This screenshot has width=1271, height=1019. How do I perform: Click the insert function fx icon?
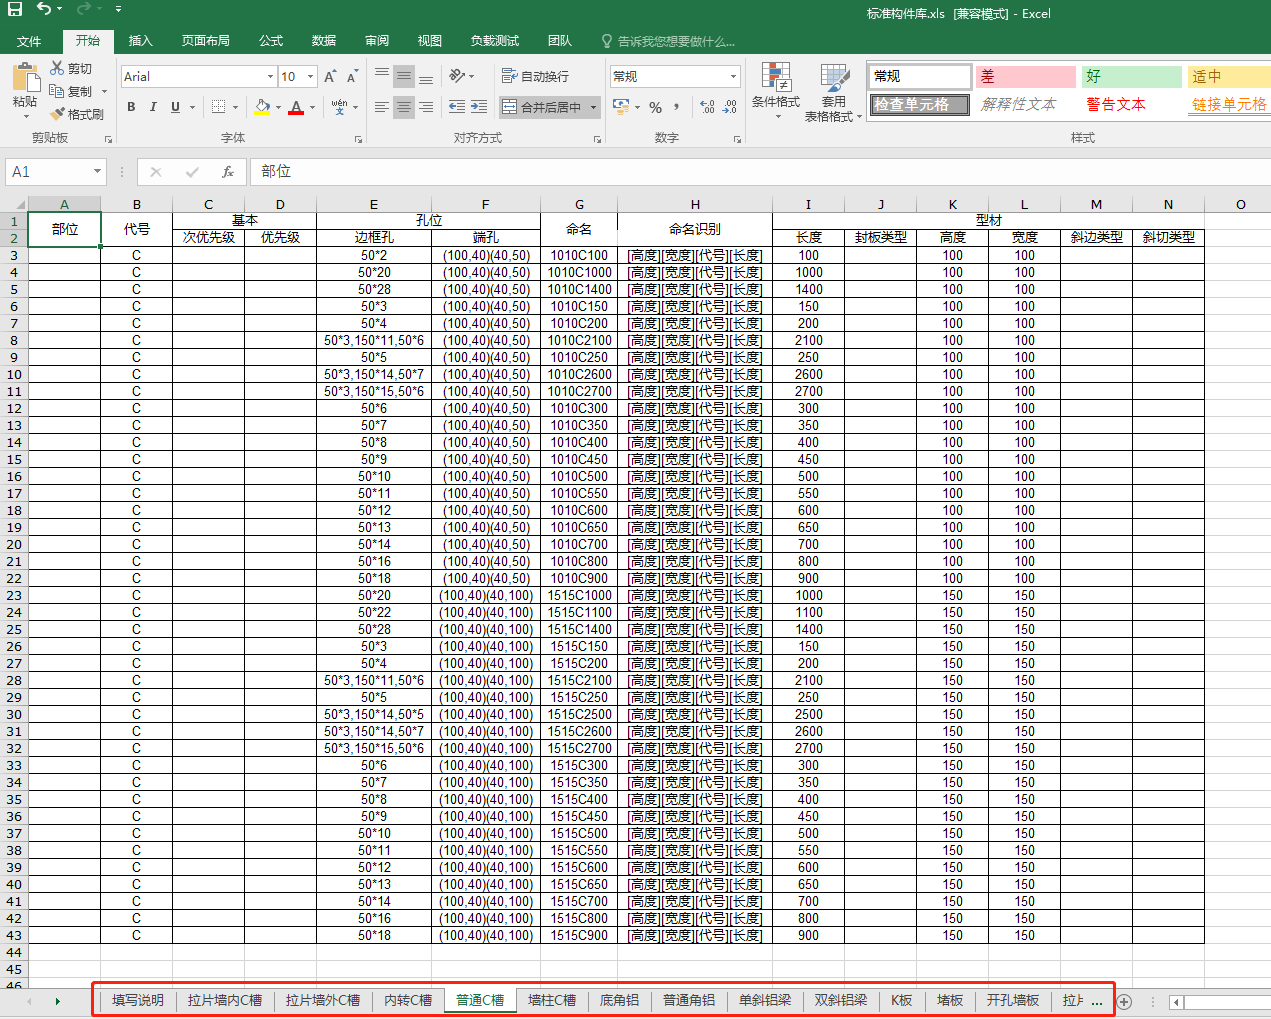228,172
